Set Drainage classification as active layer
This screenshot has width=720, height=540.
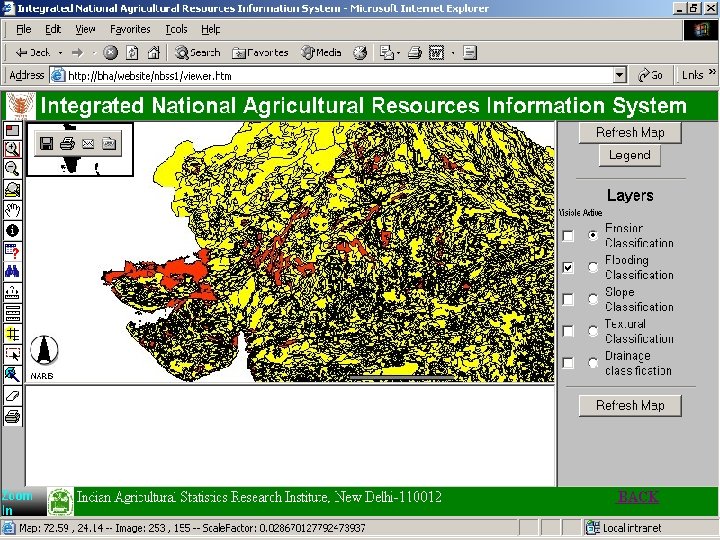[x=593, y=363]
